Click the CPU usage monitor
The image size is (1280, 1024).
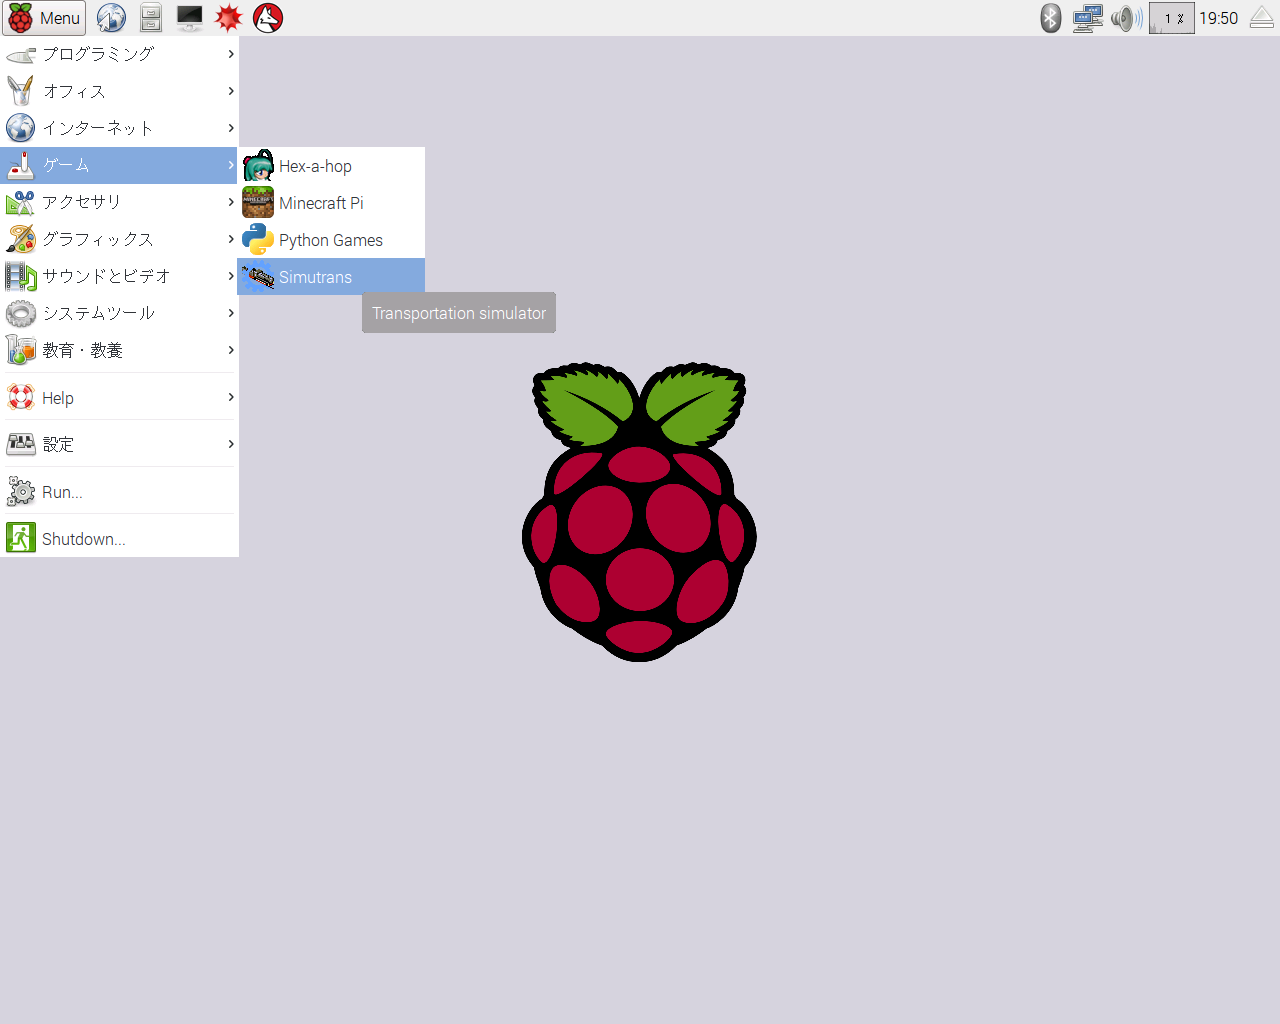point(1172,18)
